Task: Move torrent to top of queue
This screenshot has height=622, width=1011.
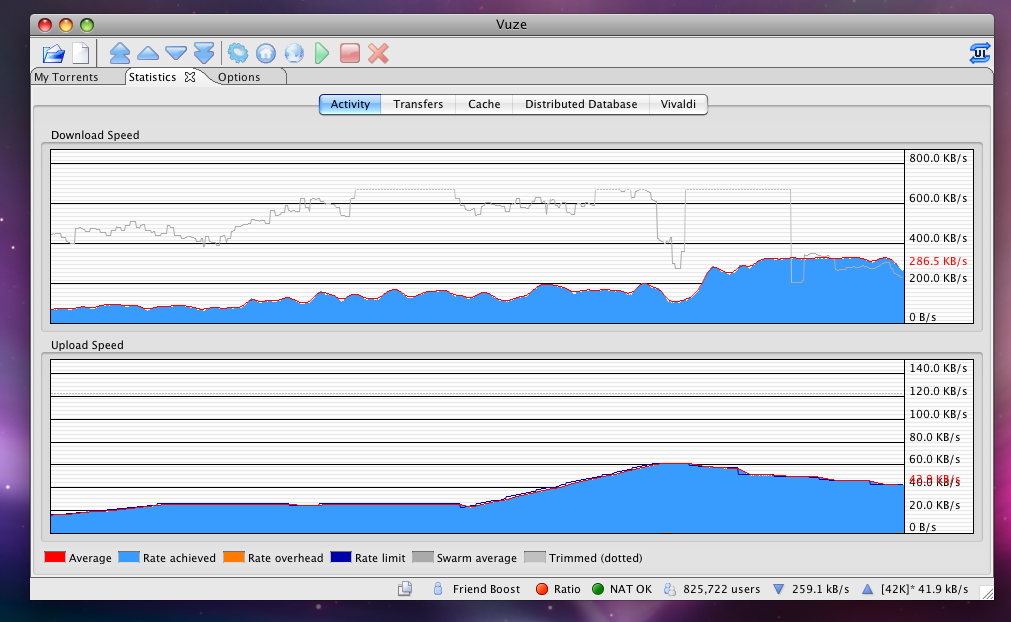Action: (x=119, y=52)
